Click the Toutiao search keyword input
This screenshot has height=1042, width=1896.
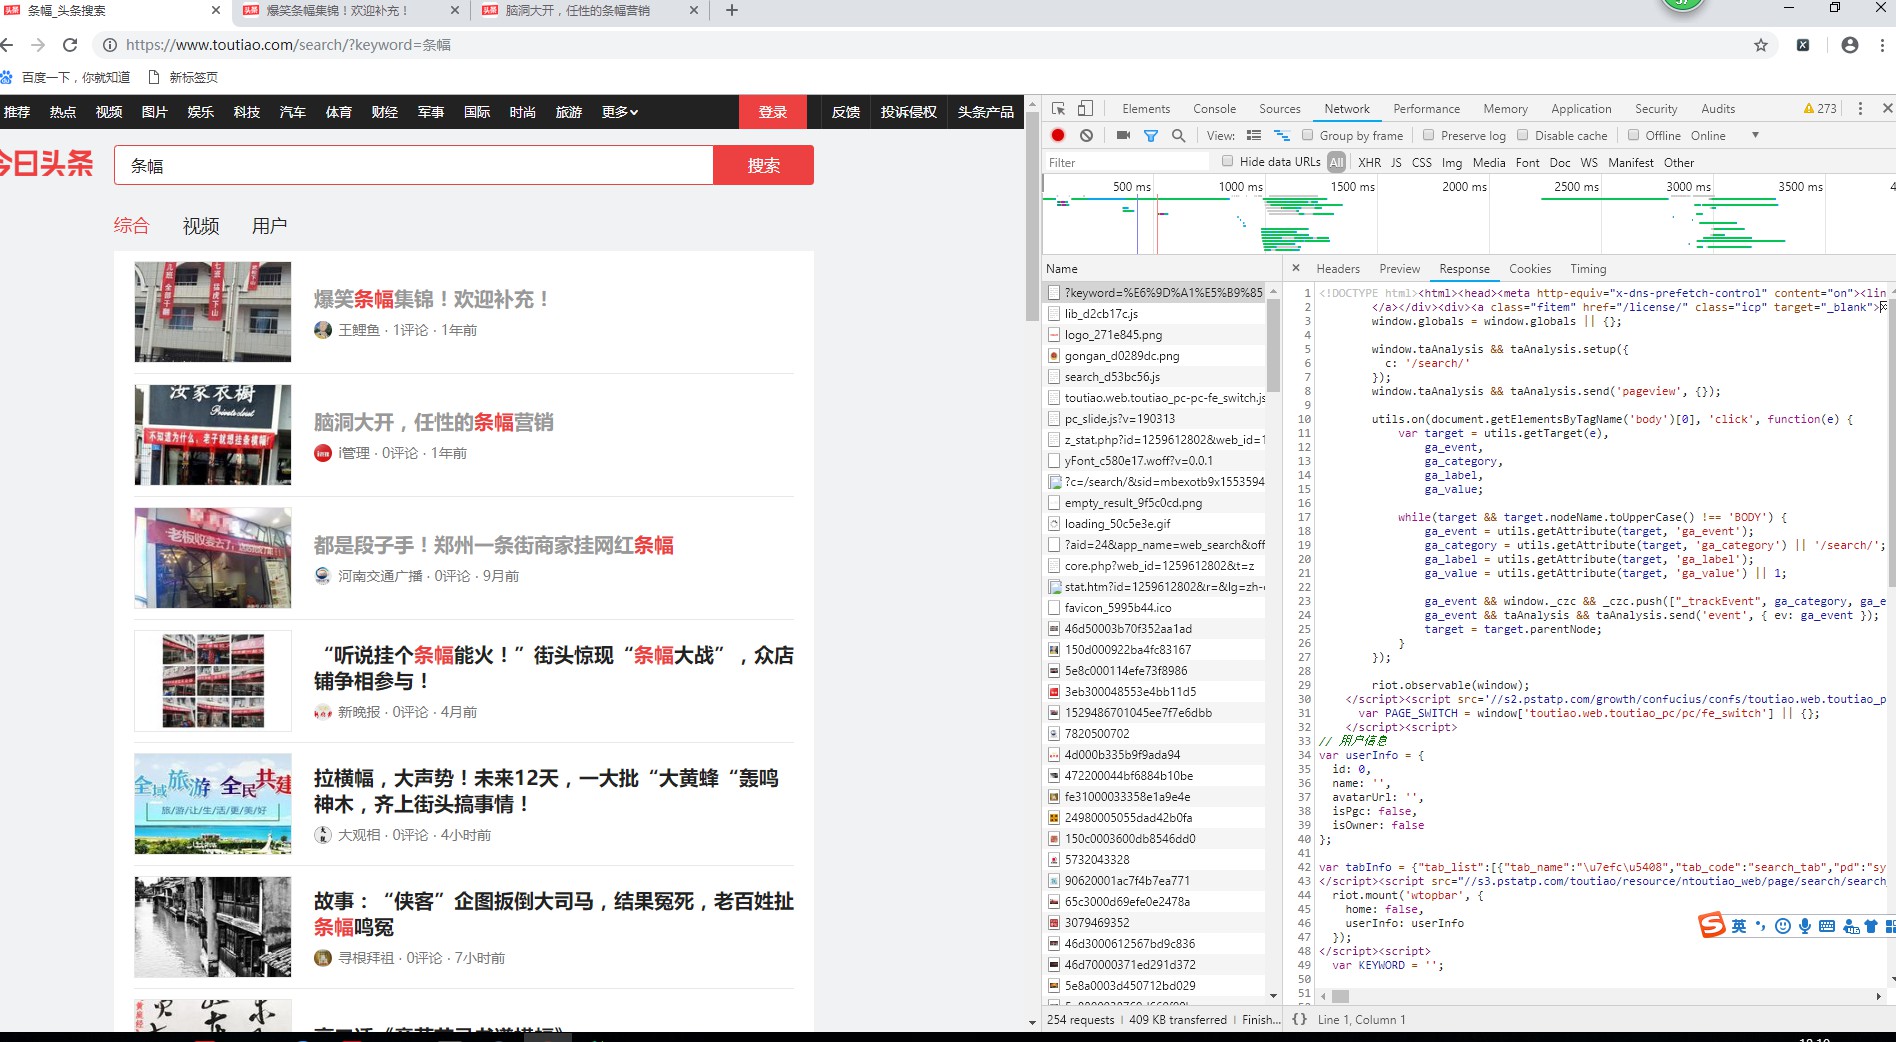point(413,165)
